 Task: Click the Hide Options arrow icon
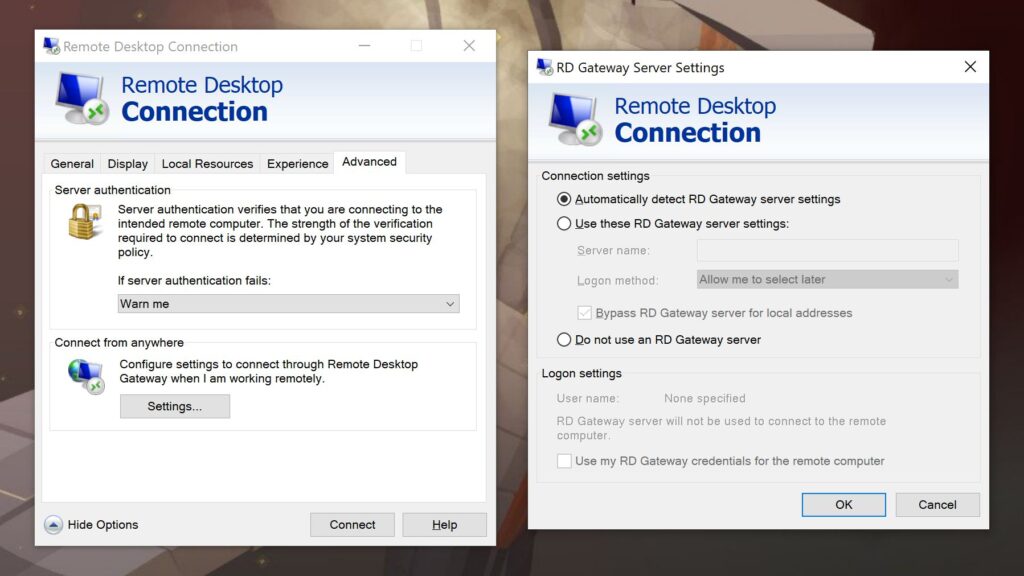(x=54, y=524)
